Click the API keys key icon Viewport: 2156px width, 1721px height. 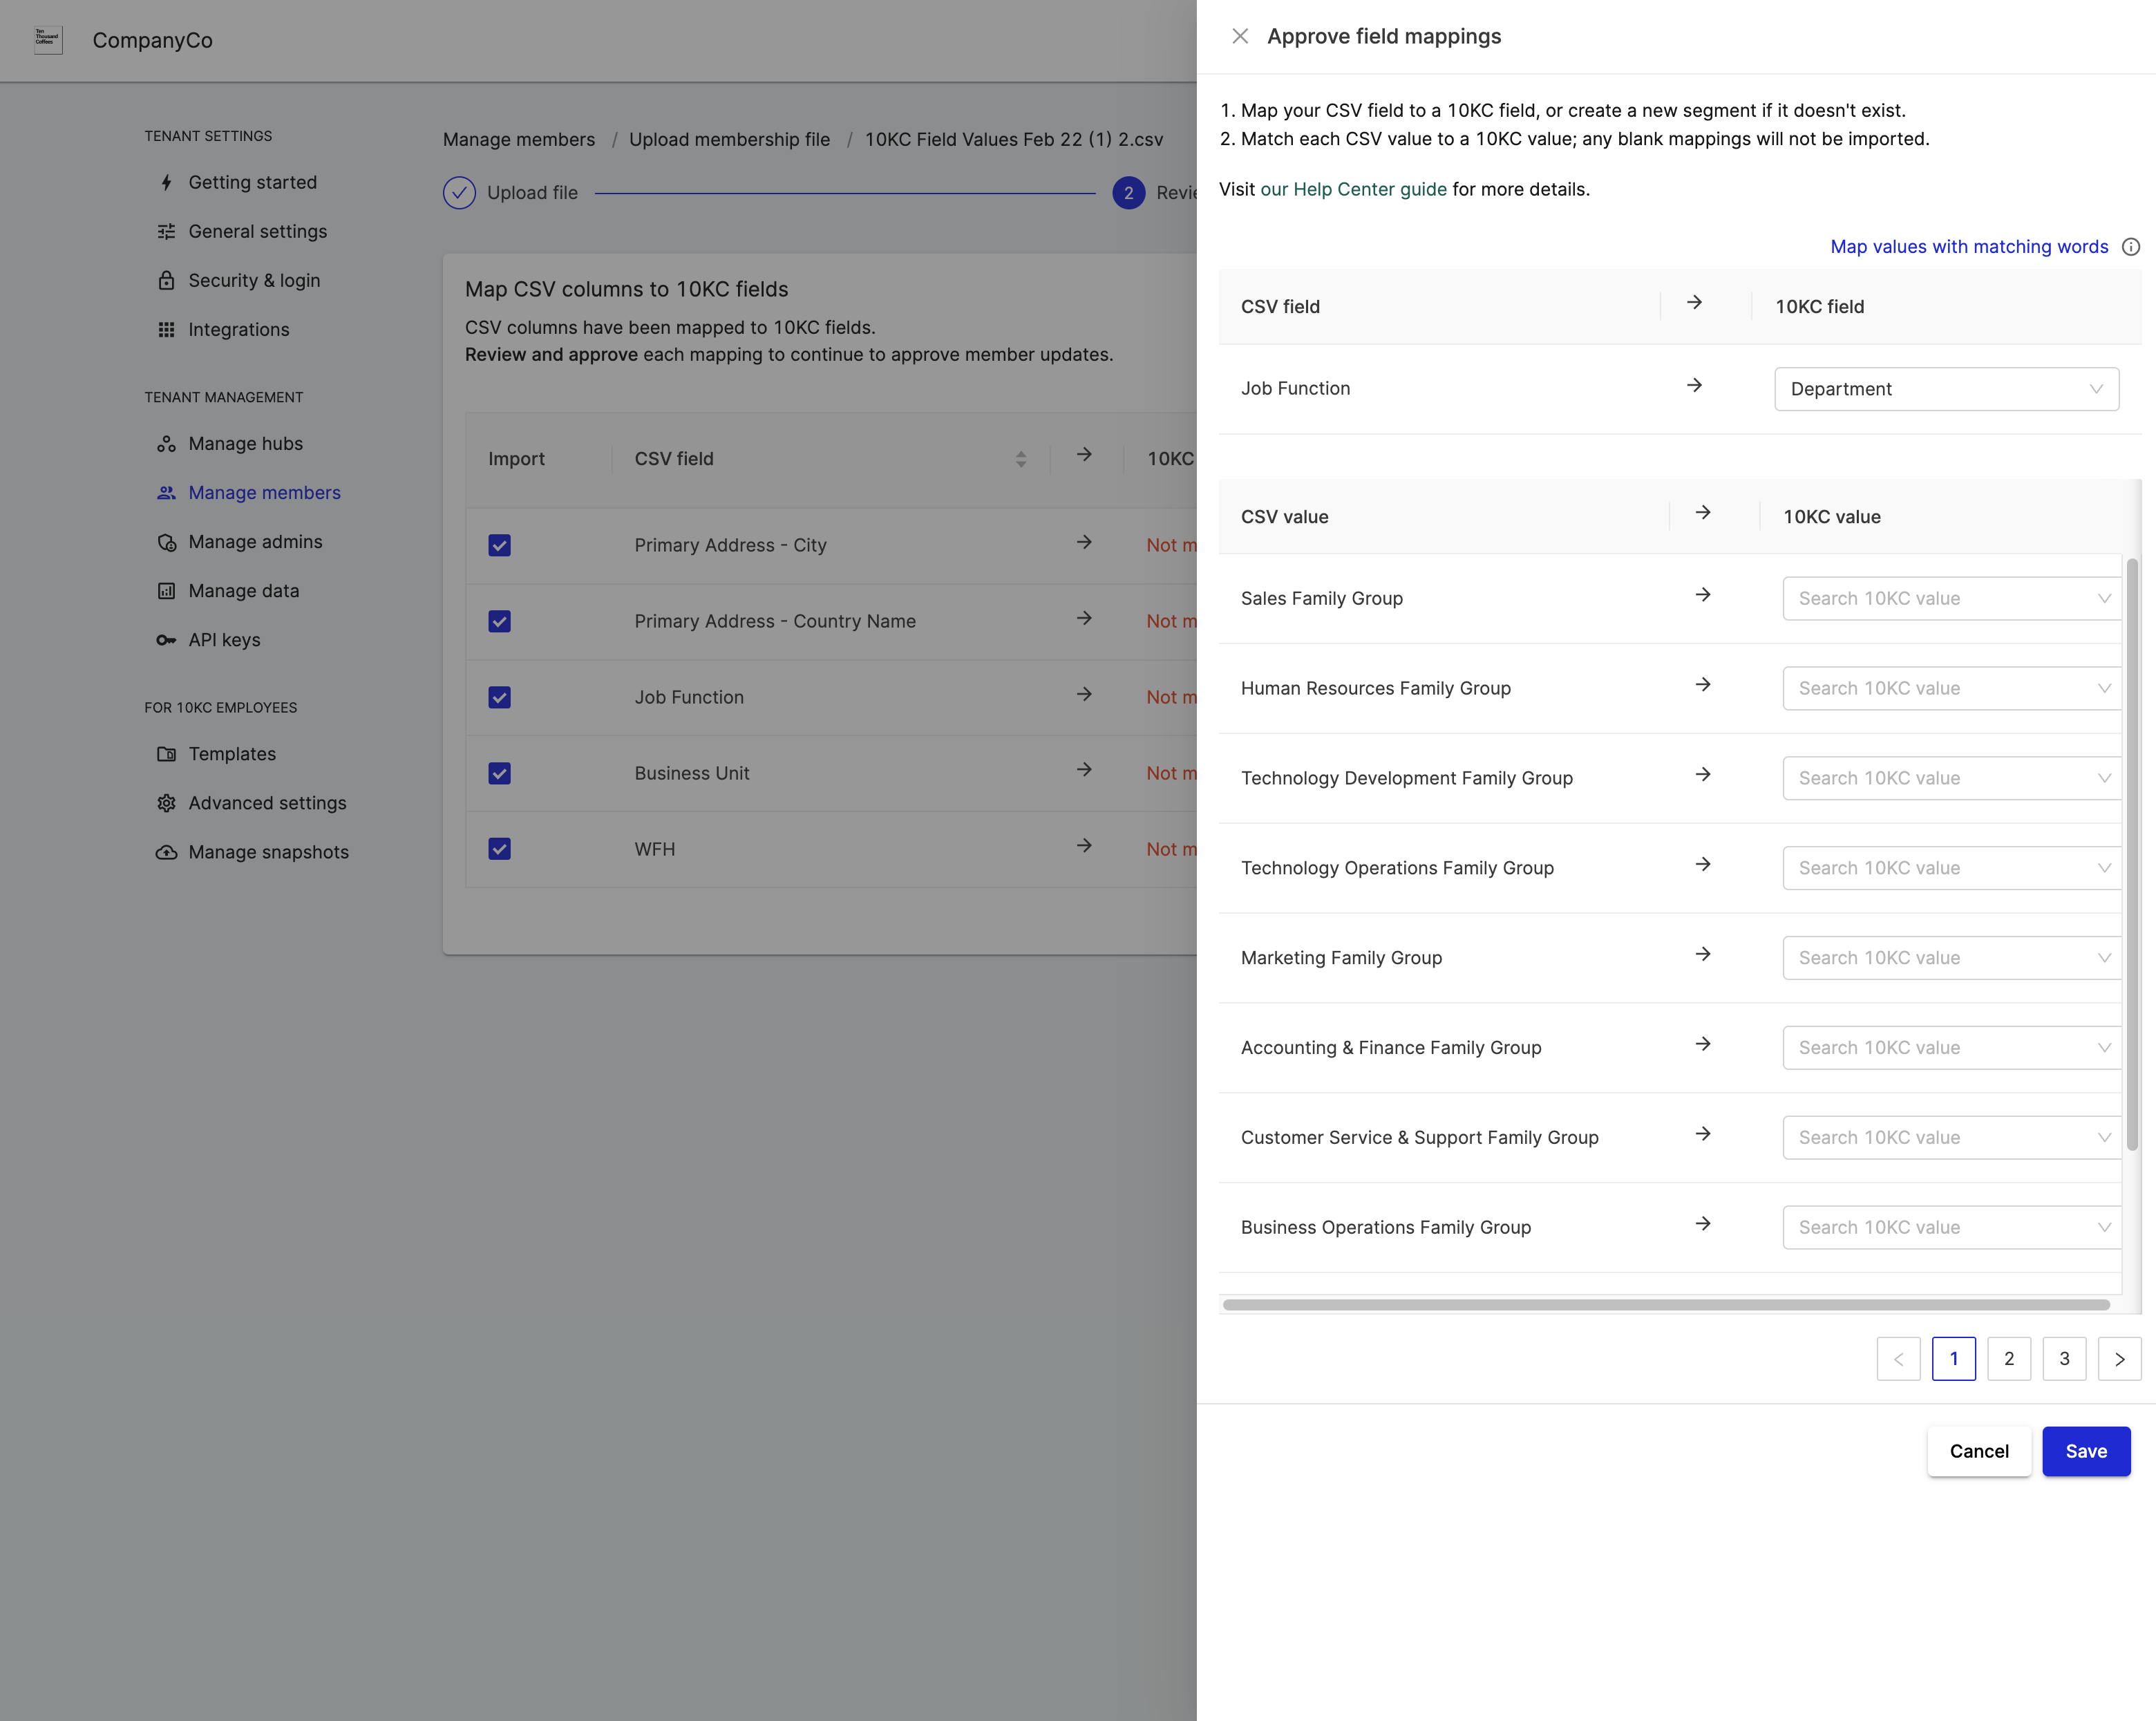click(x=166, y=639)
